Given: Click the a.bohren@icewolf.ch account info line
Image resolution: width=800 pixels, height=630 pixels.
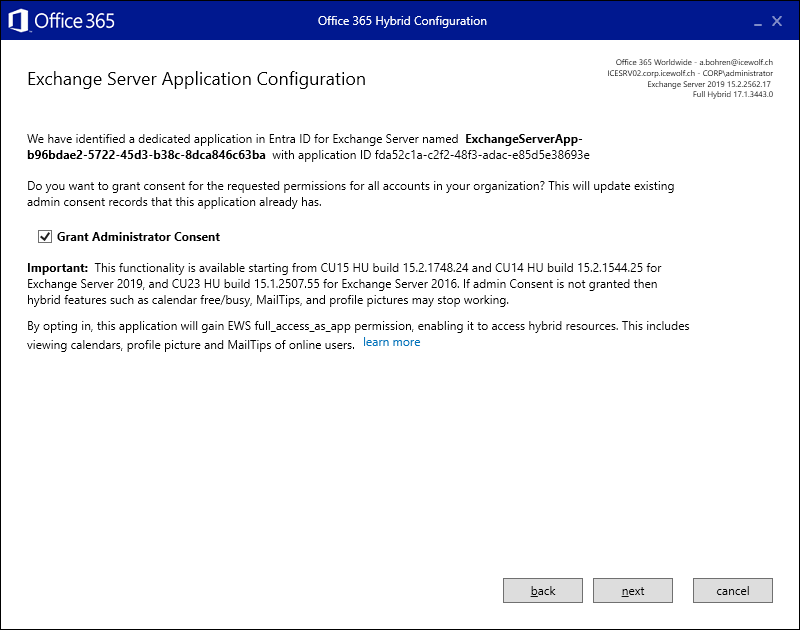Looking at the screenshot, I should coord(694,62).
